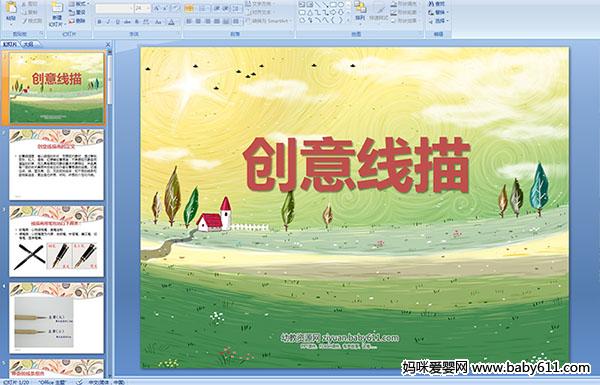Click the Paste clipboard icon

11,8
